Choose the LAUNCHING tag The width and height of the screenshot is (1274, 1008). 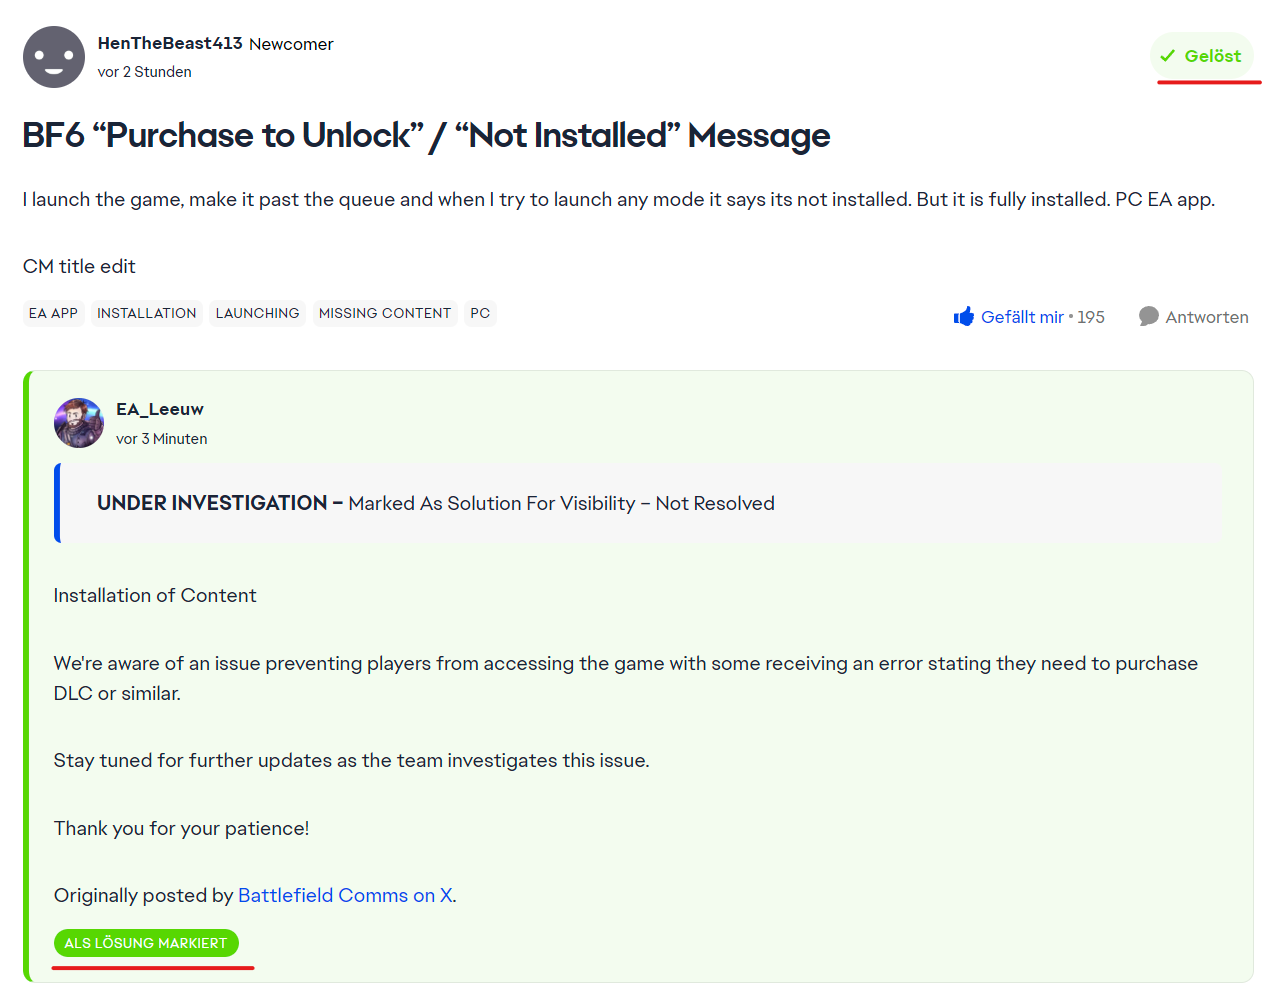tap(257, 313)
